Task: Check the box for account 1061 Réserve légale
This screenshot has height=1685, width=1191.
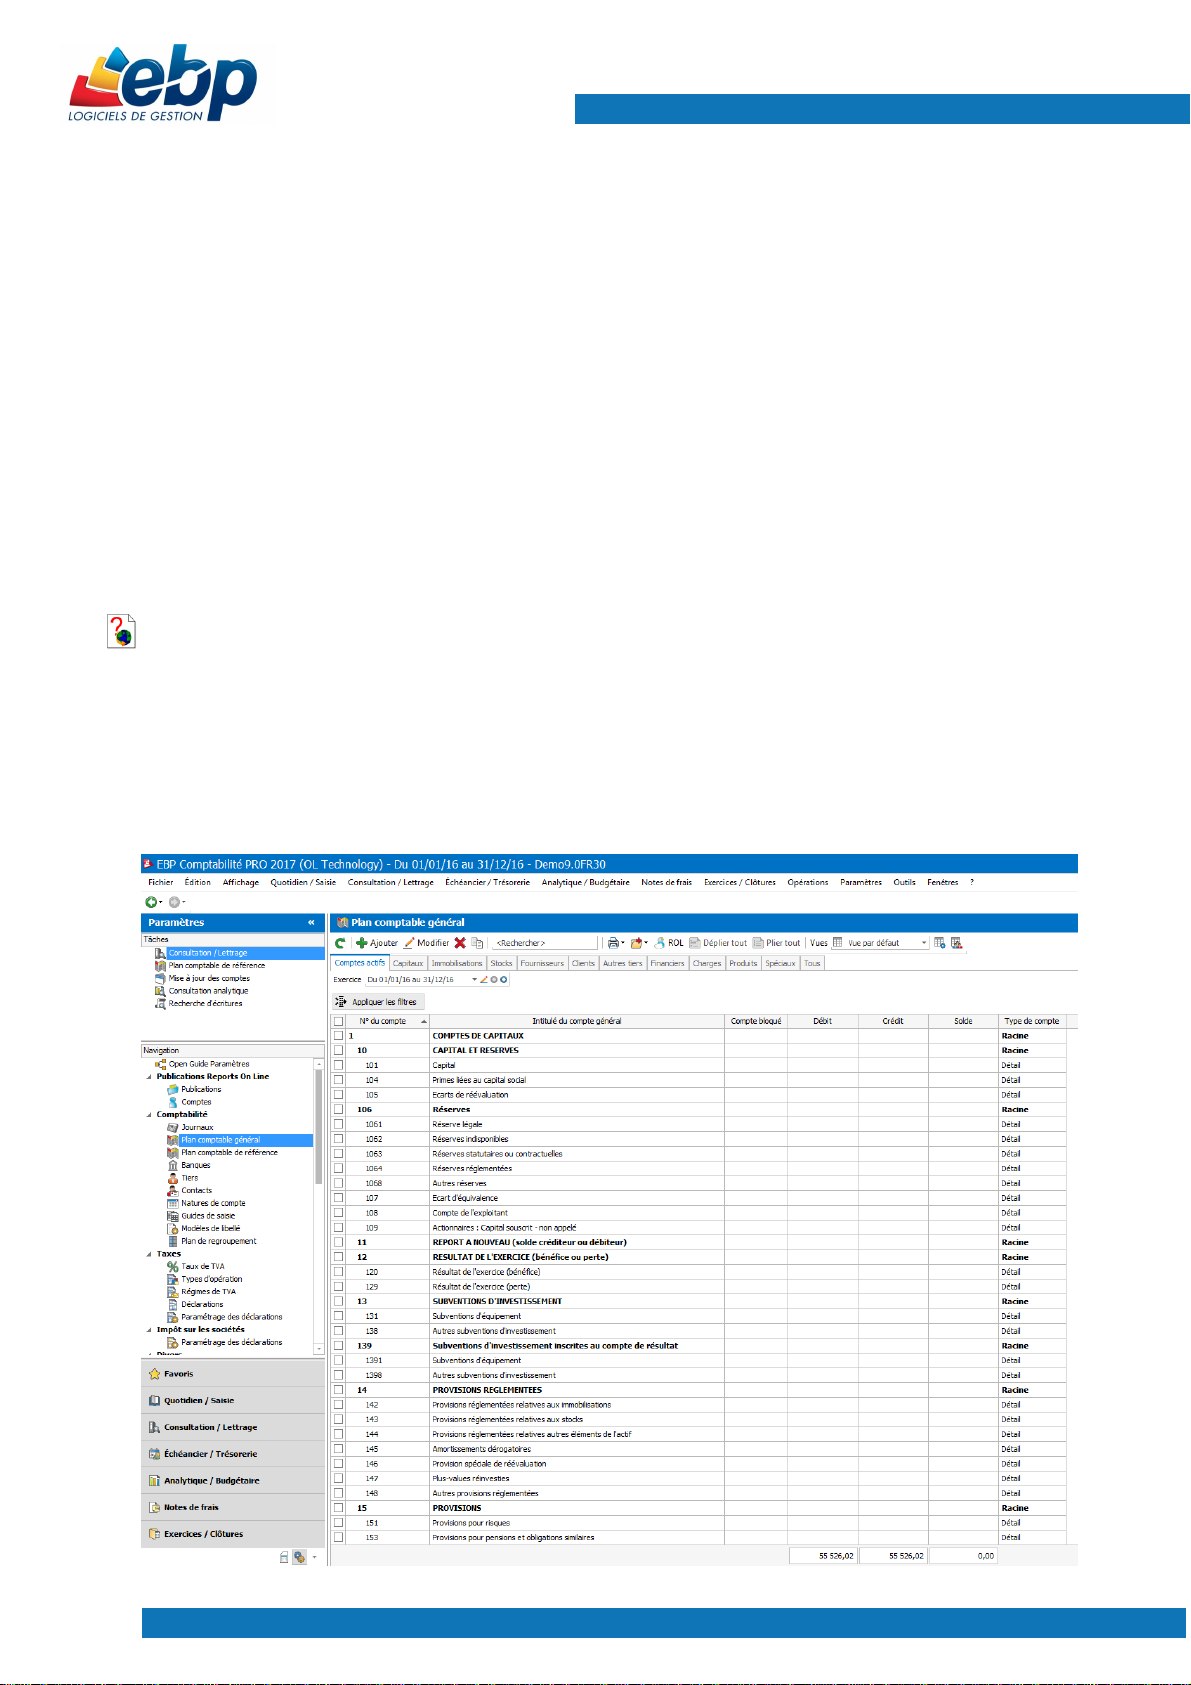Action: coord(338,1124)
